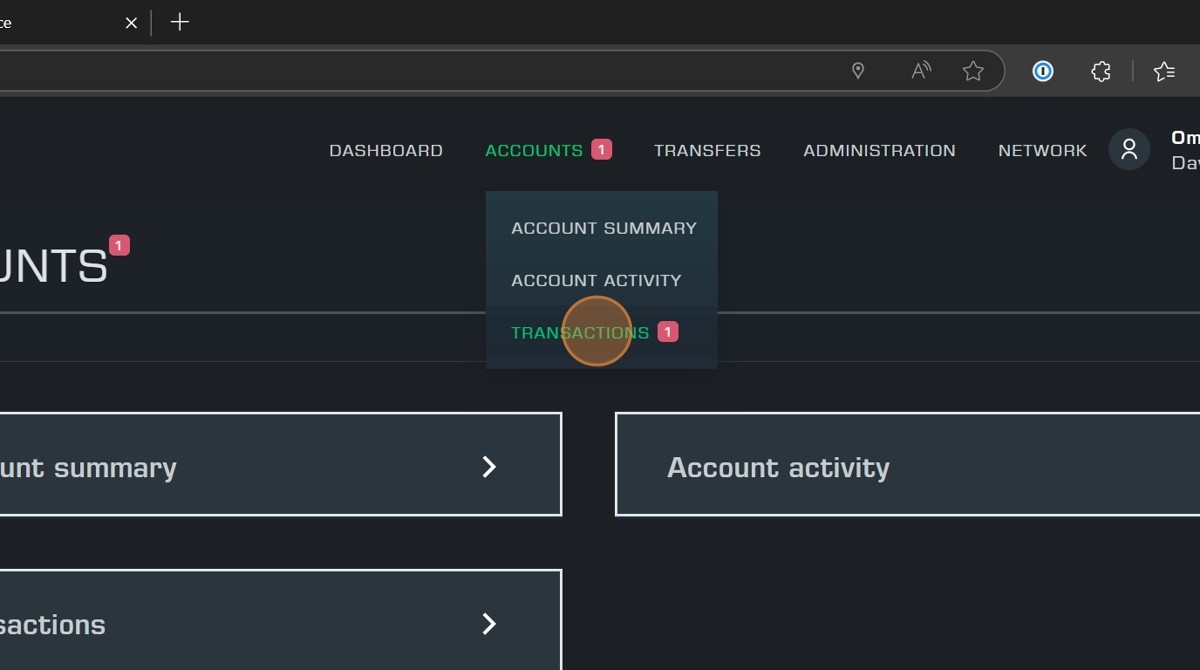Screen dimensions: 1200x670
Task: Click the location pin icon in address bar
Action: (x=857, y=71)
